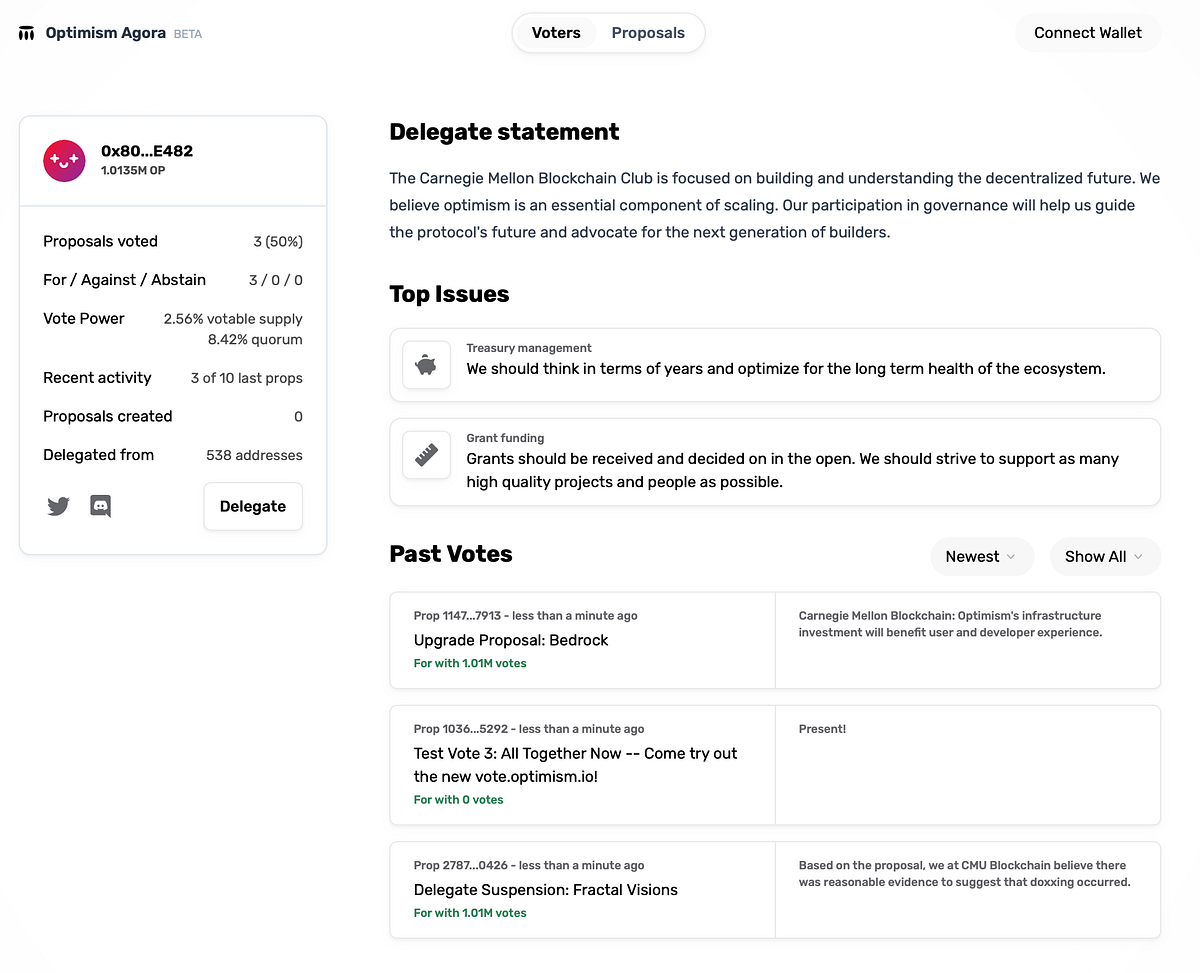Screen dimensions: 1200x973
Task: Select the Grant funding issue card
Action: (775, 462)
